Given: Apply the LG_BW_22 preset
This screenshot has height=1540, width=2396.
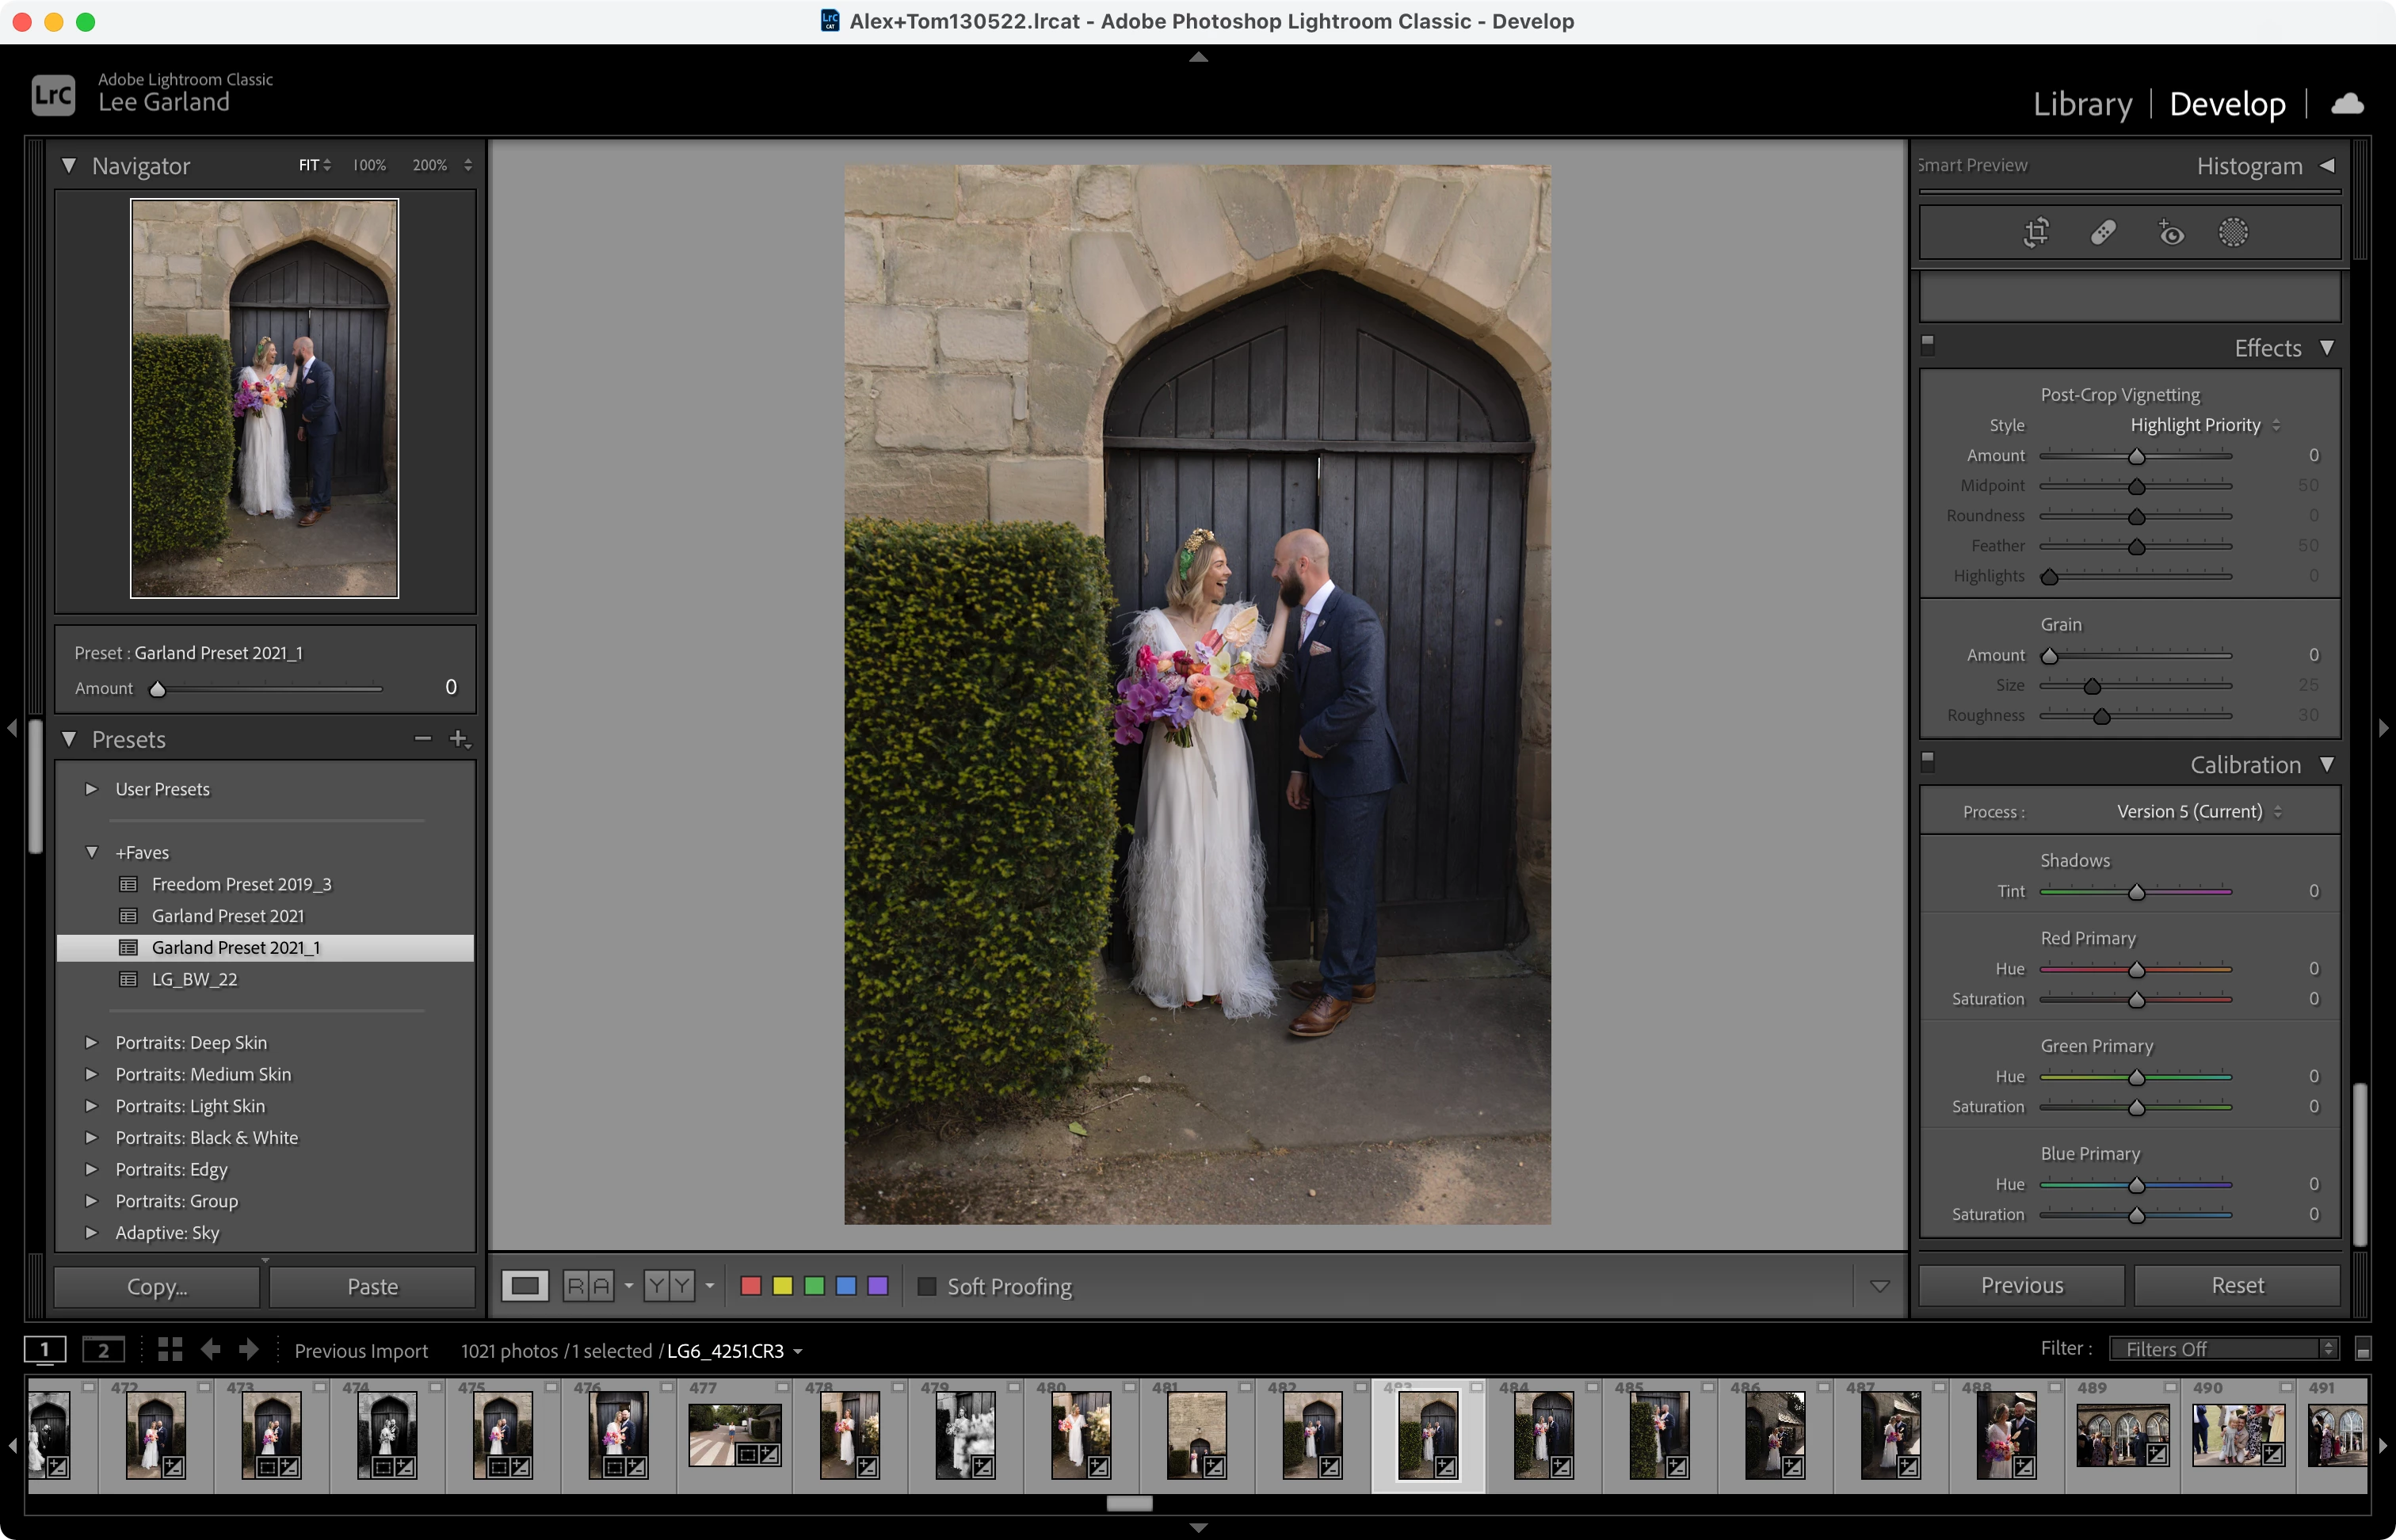Looking at the screenshot, I should point(194,979).
